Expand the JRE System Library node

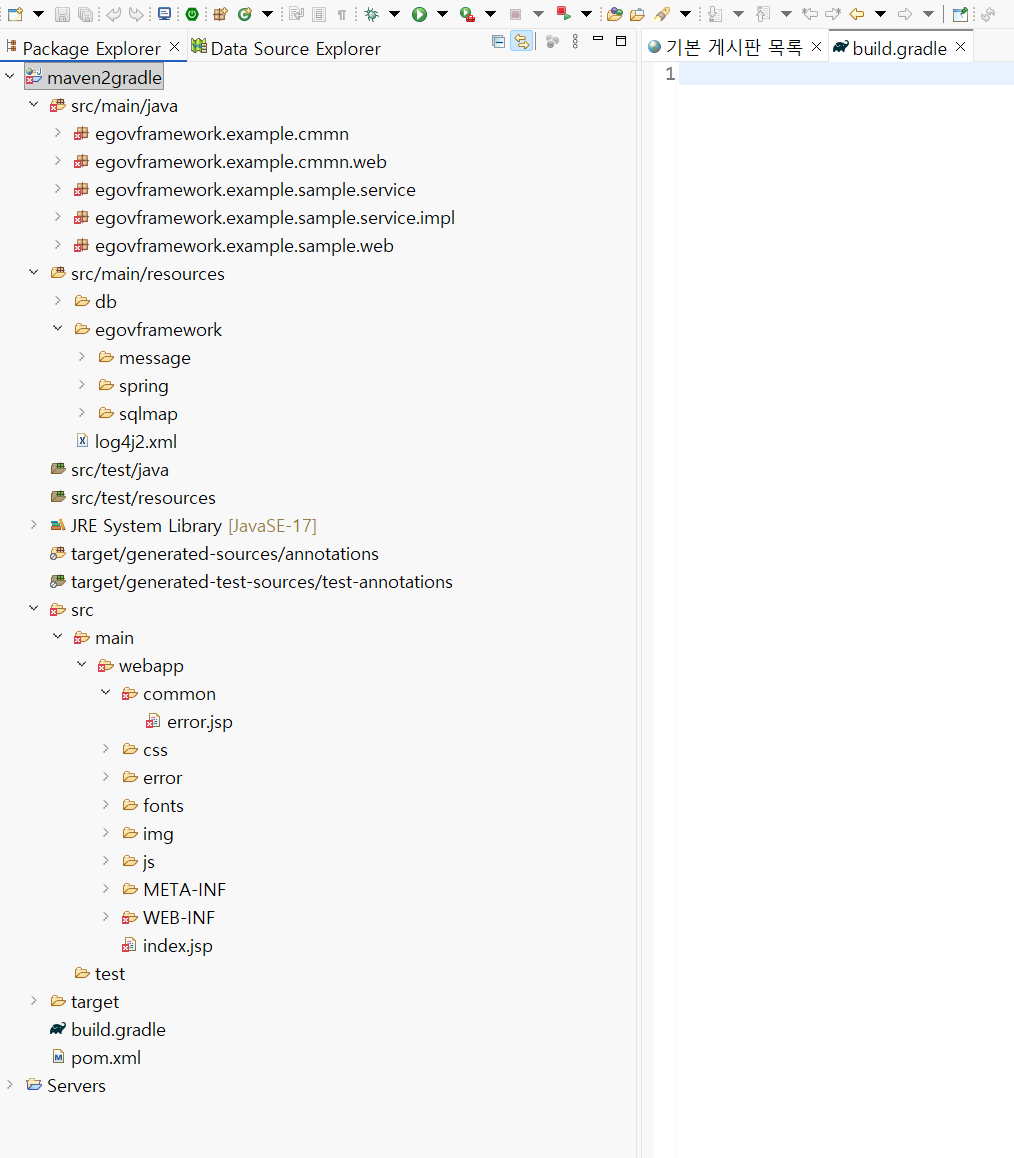tap(34, 525)
